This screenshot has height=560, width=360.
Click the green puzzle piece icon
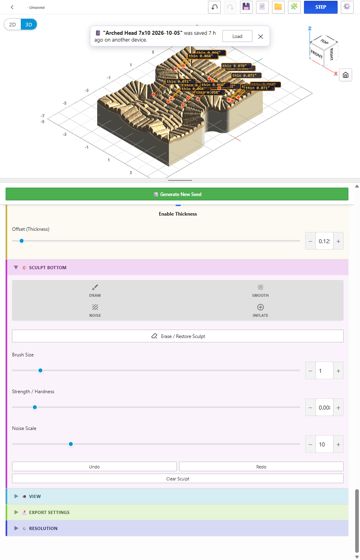click(x=294, y=7)
